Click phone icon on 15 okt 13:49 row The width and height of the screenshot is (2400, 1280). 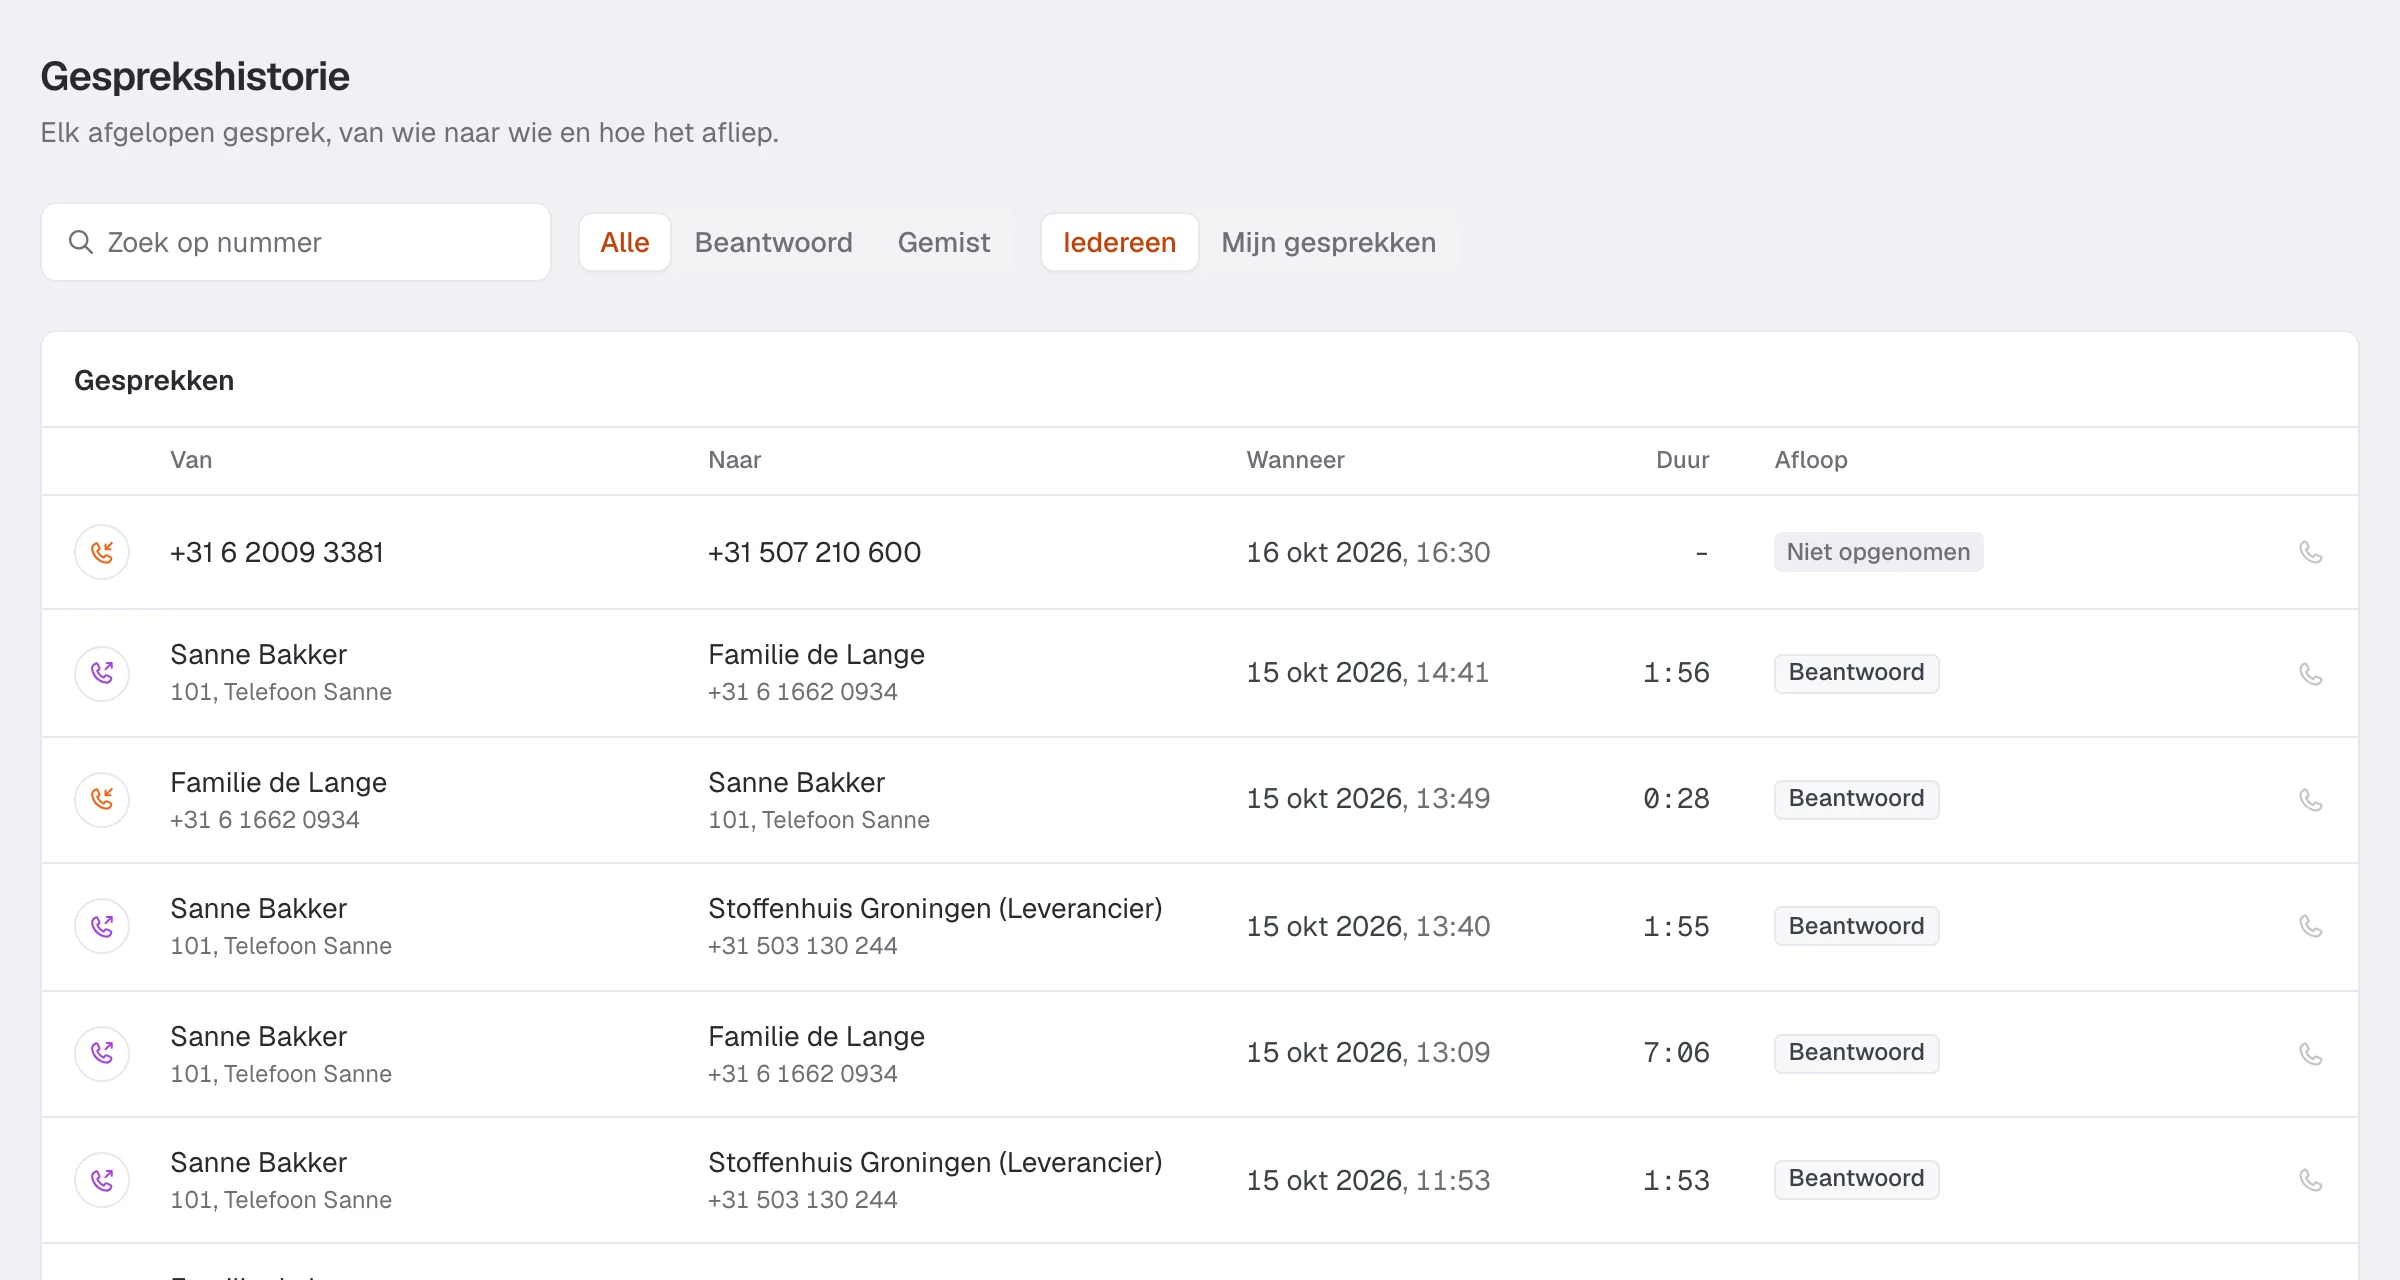(x=2310, y=800)
